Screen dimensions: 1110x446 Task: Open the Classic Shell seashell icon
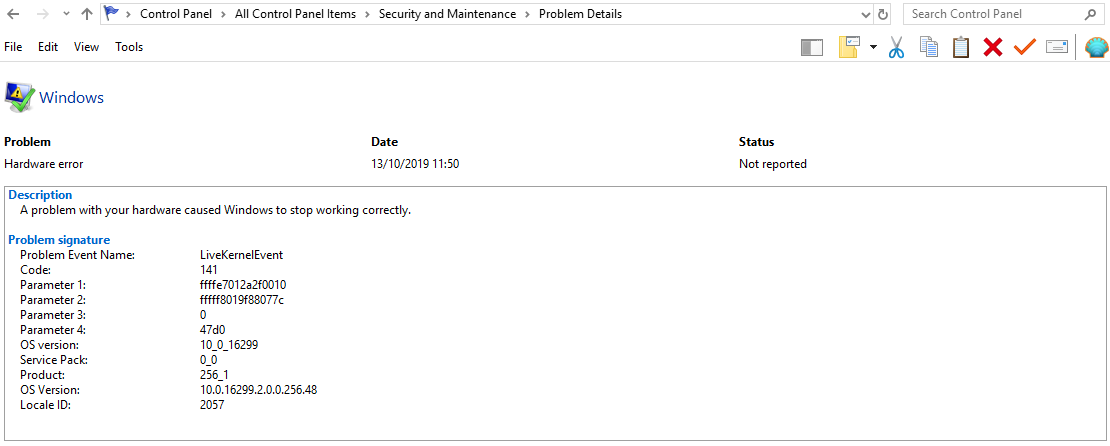tap(1096, 47)
